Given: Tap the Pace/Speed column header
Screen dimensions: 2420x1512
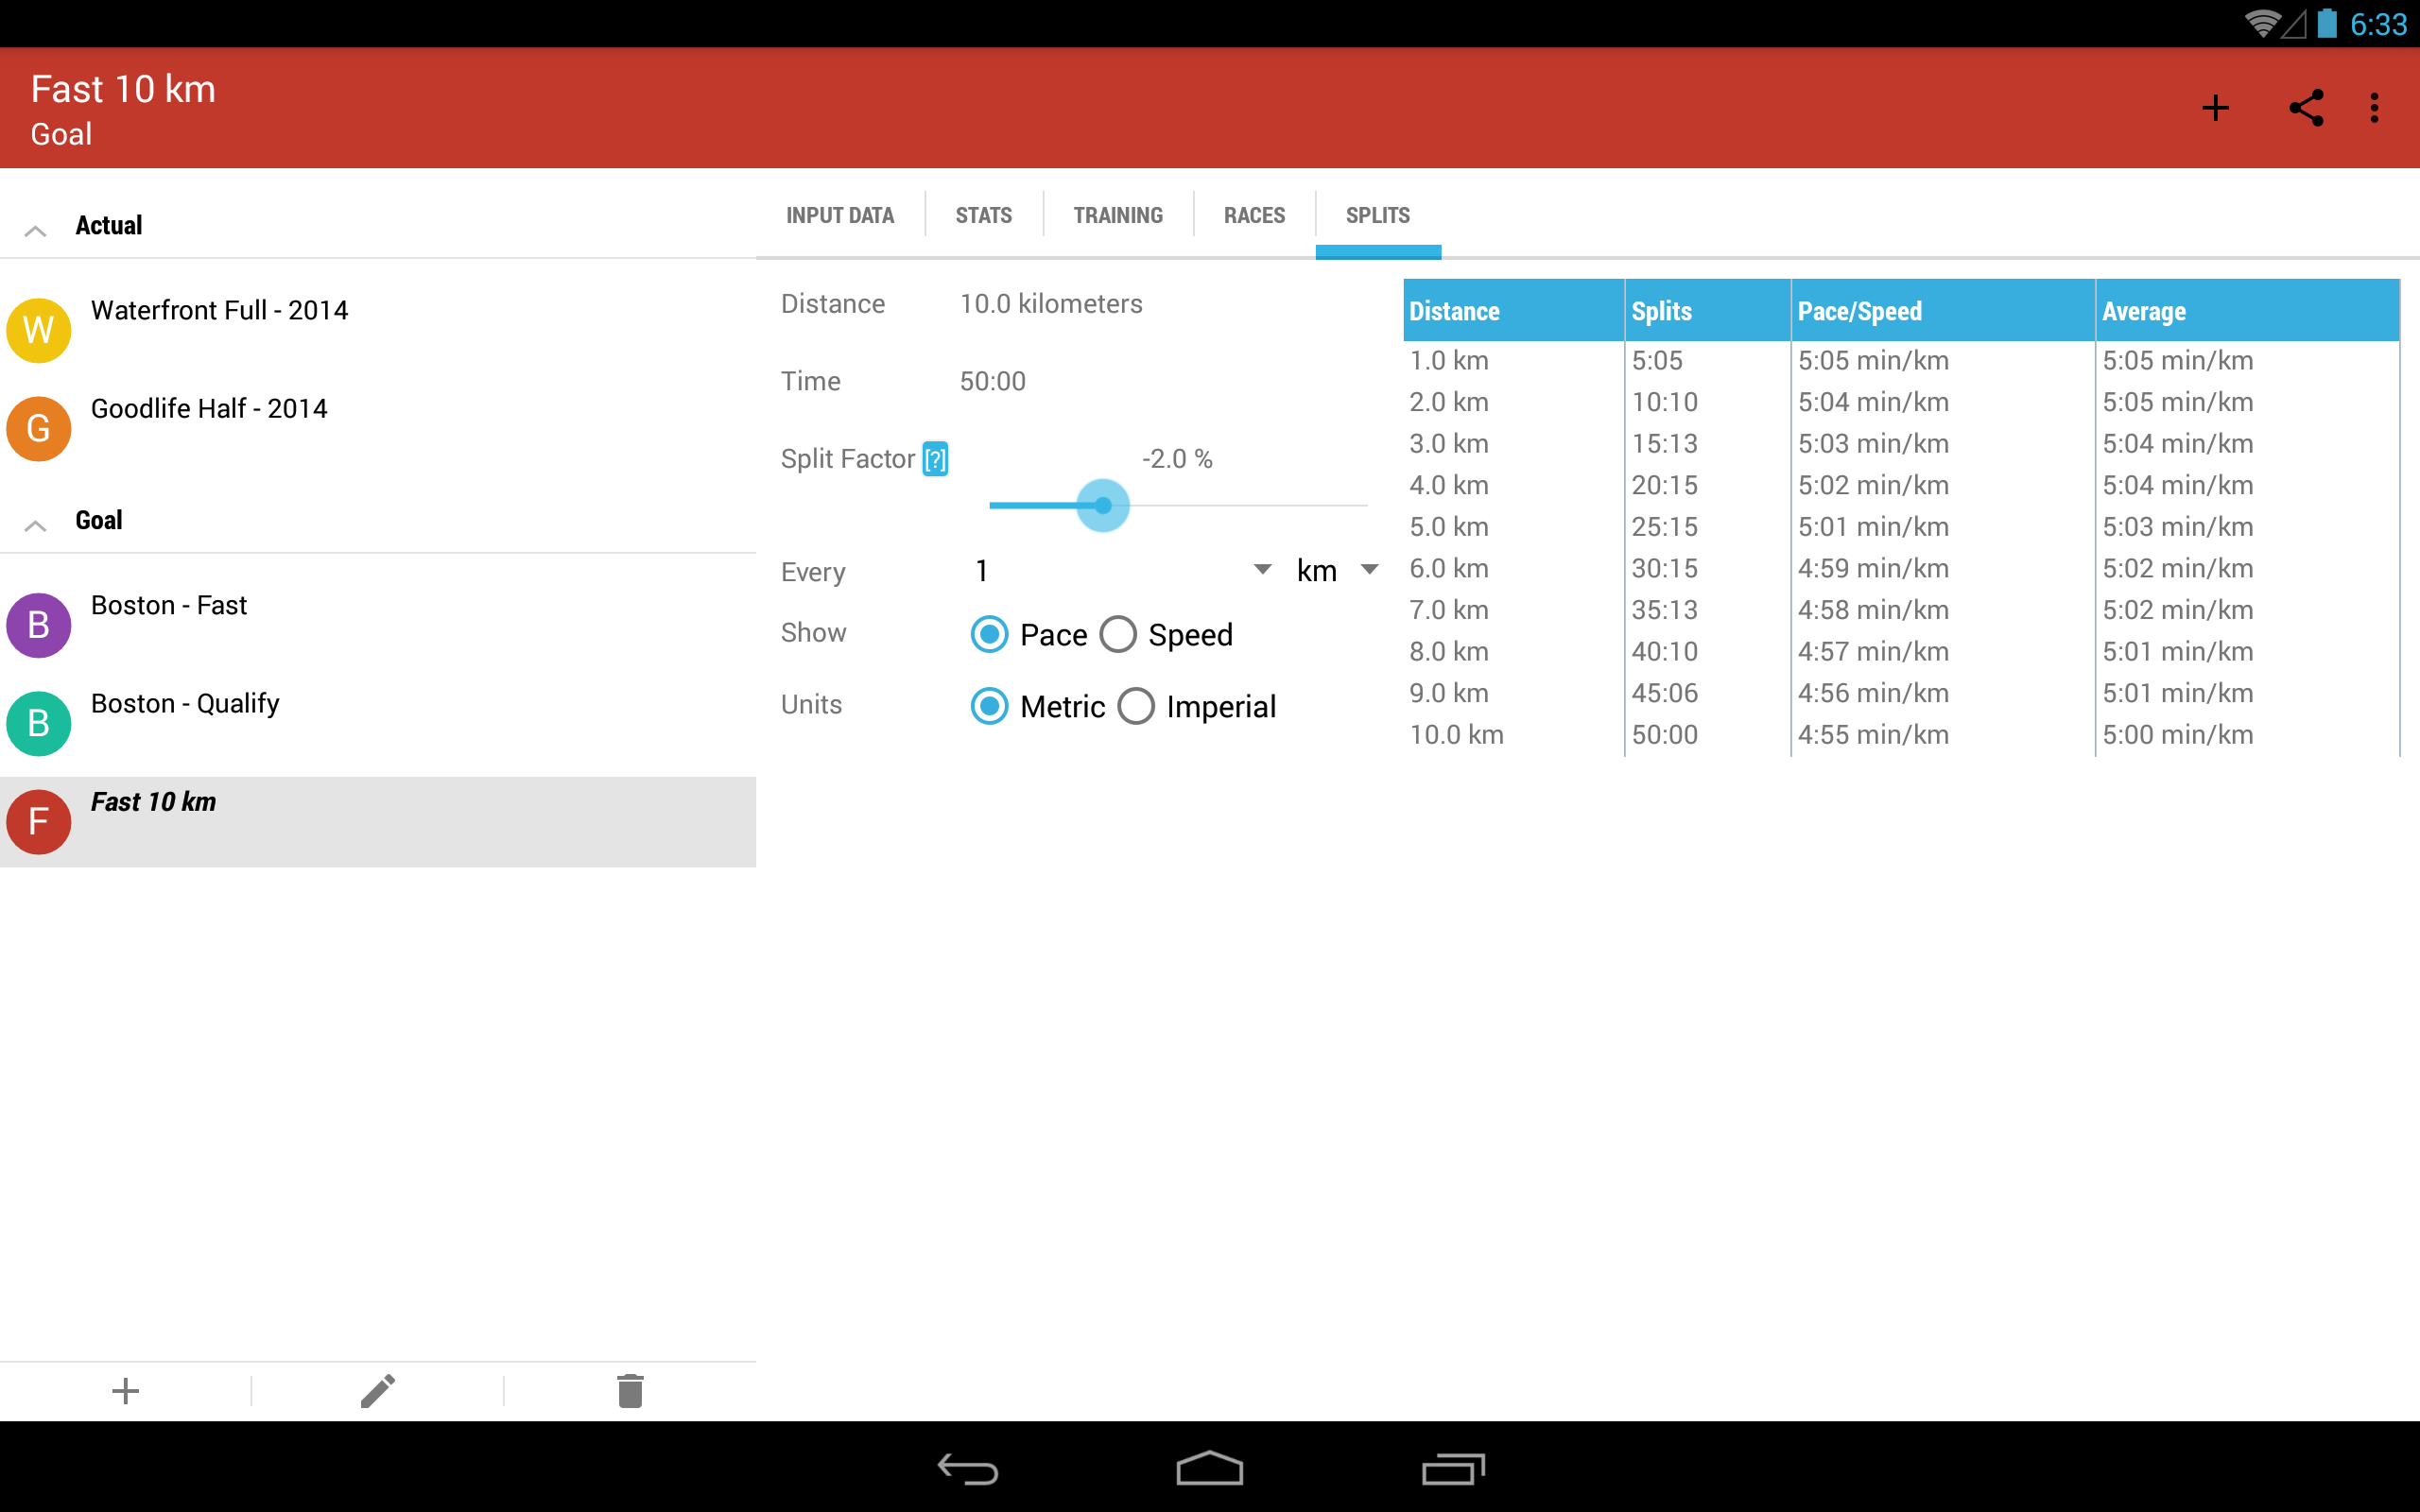Looking at the screenshot, I should coord(1943,311).
